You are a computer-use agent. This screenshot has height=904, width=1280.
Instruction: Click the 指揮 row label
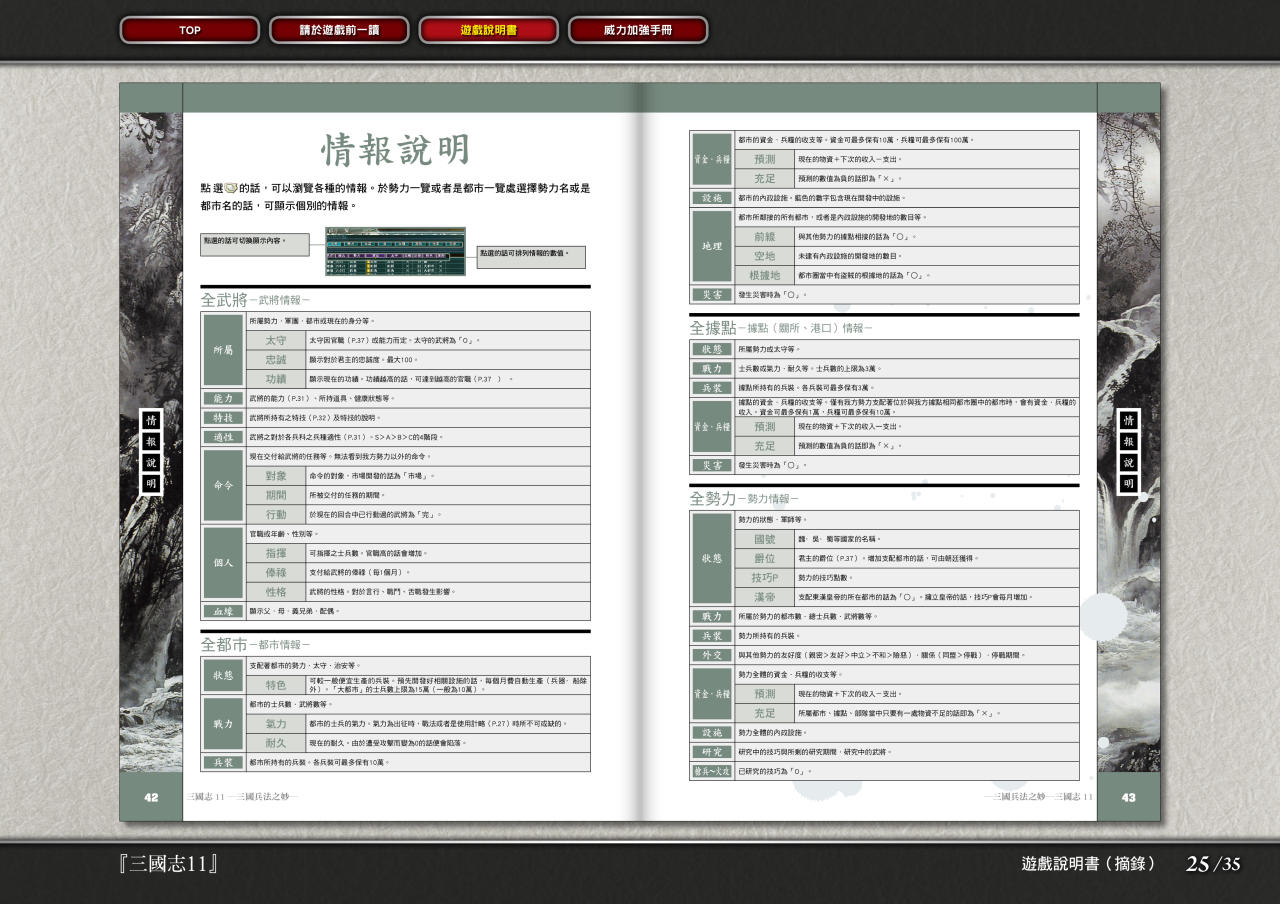click(x=276, y=553)
